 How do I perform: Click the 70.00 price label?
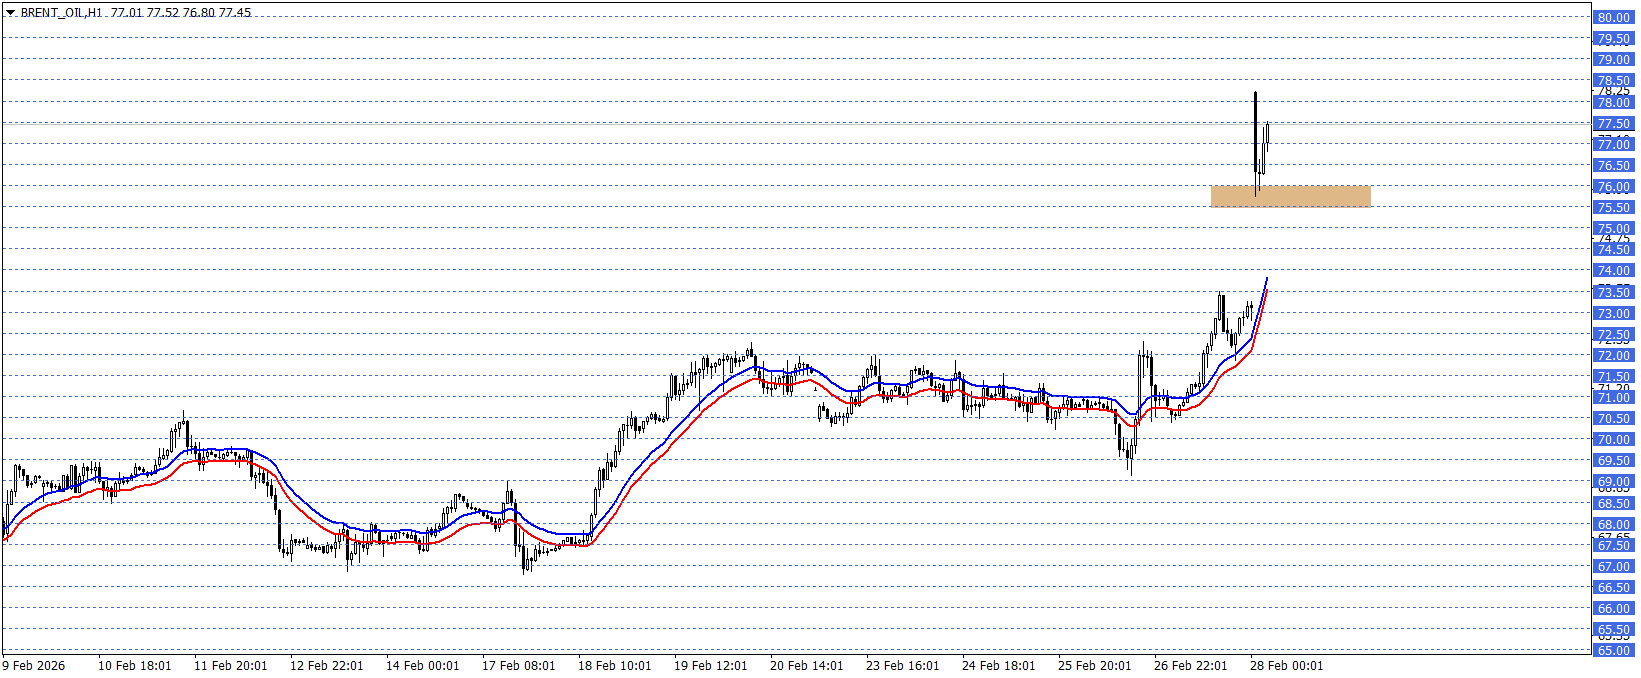(x=1613, y=440)
